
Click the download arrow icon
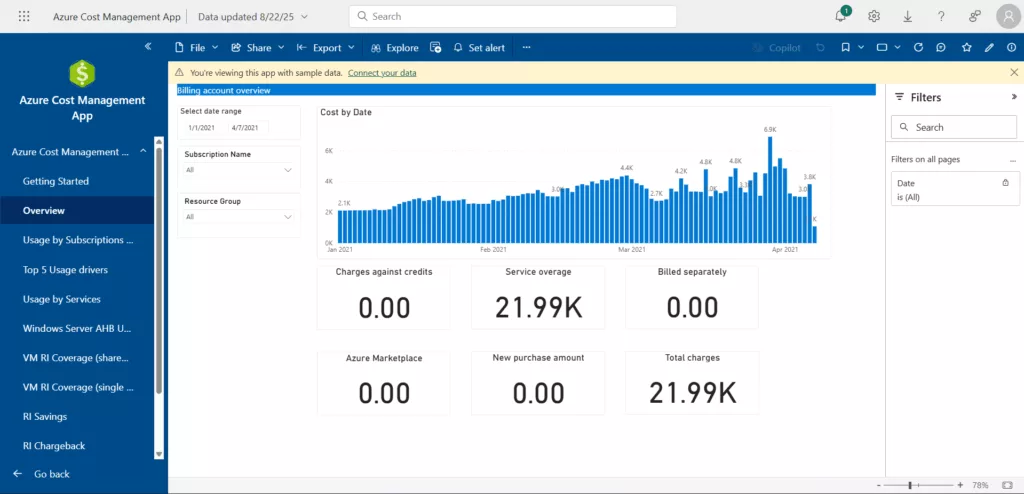pyautogui.click(x=907, y=16)
